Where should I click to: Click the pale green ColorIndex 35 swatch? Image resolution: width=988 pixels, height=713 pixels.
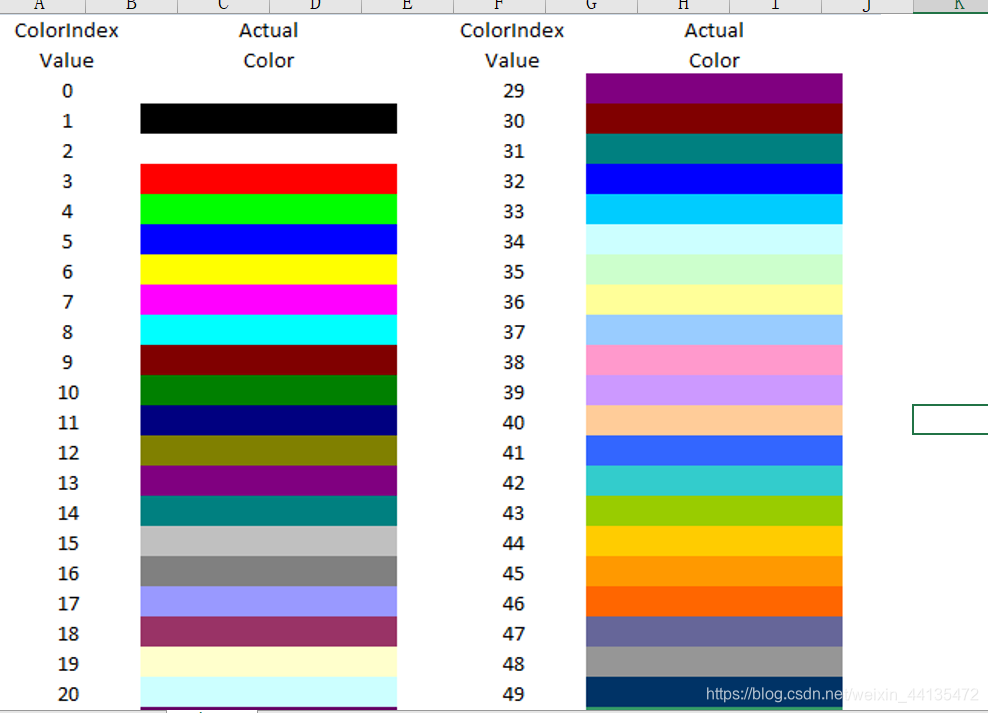pos(714,270)
